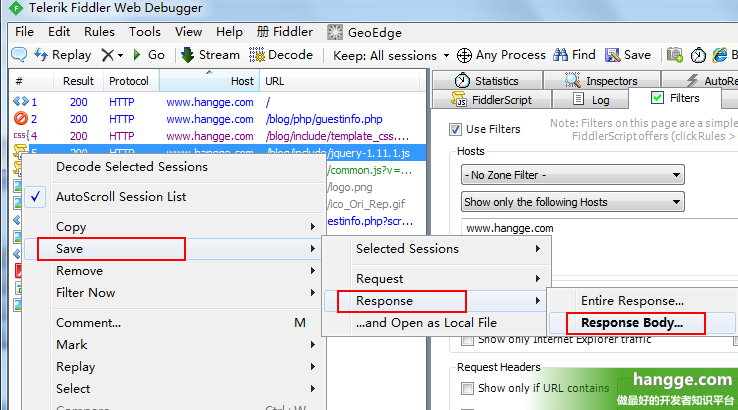Switch to the Inspectors tab

[602, 80]
